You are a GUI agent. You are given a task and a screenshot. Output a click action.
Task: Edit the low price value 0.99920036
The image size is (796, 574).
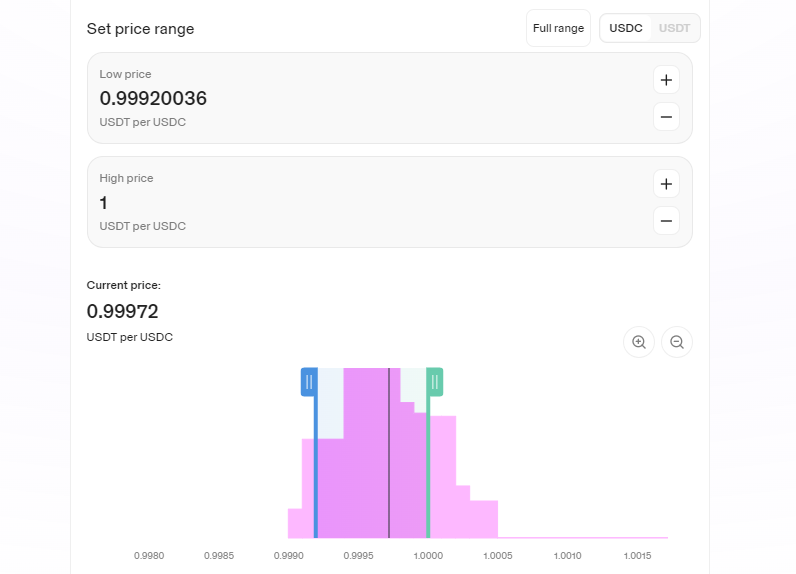click(153, 98)
